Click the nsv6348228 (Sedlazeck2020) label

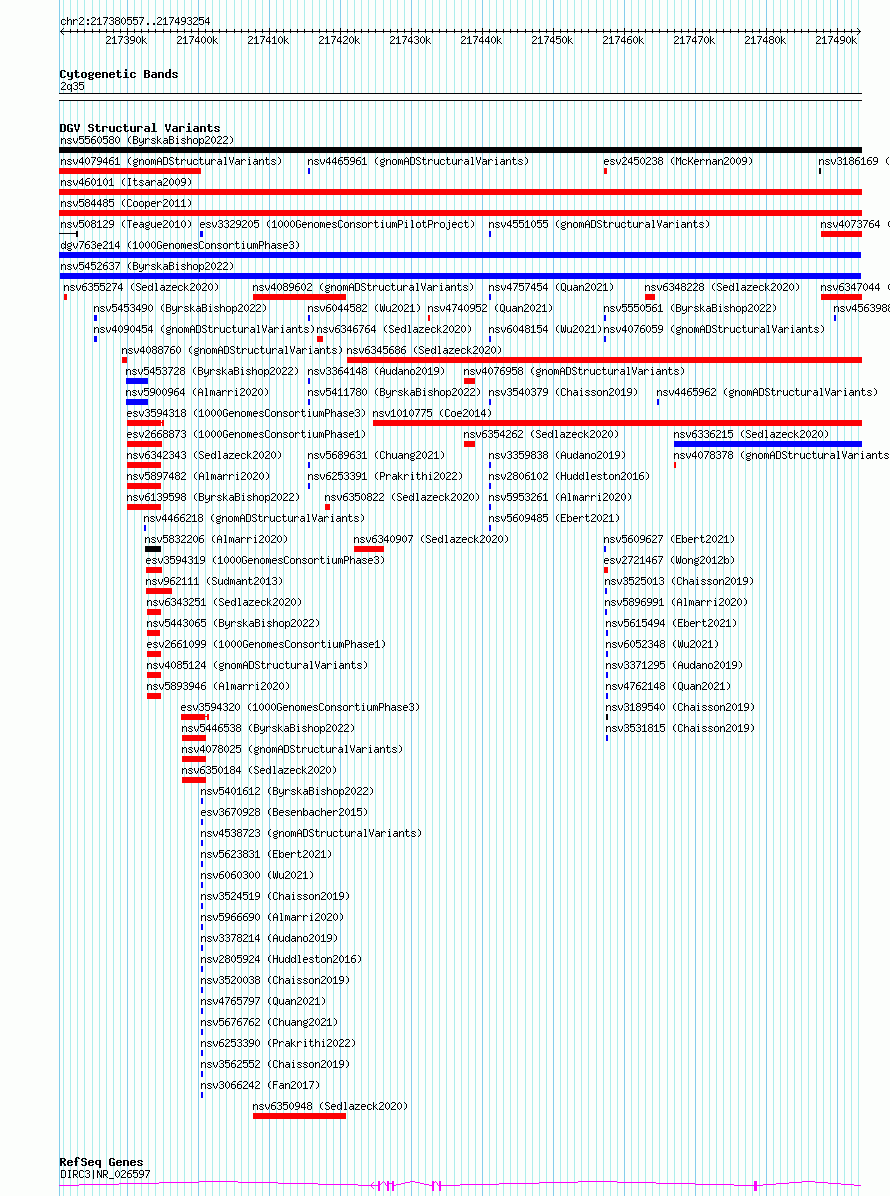[x=722, y=288]
